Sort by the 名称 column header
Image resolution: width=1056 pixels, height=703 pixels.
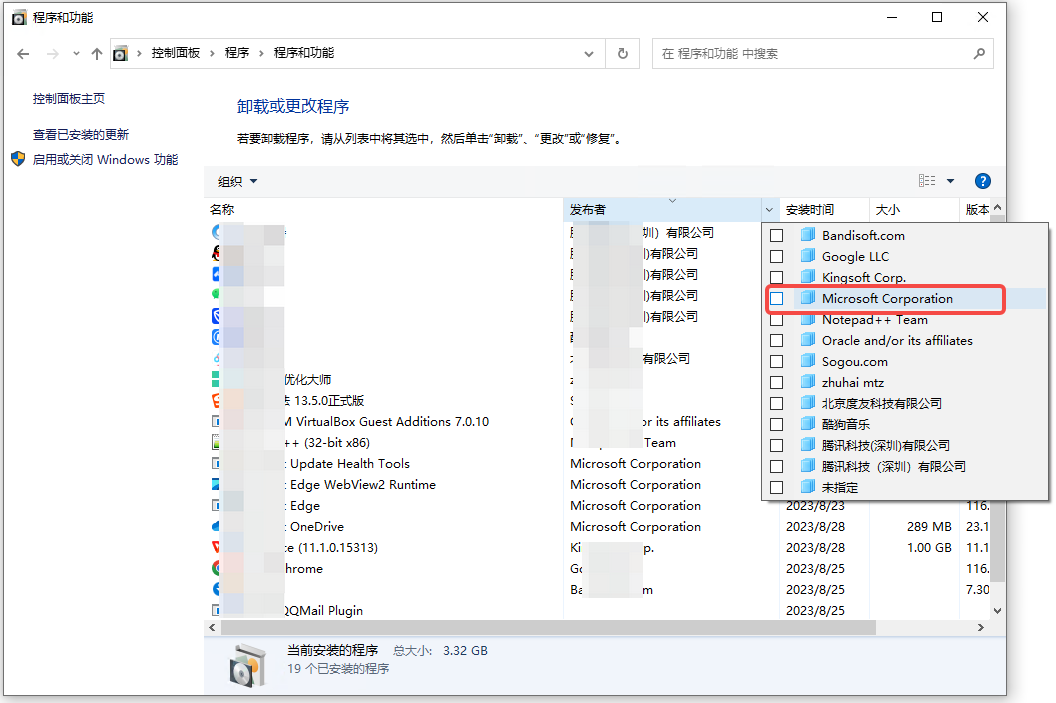383,209
